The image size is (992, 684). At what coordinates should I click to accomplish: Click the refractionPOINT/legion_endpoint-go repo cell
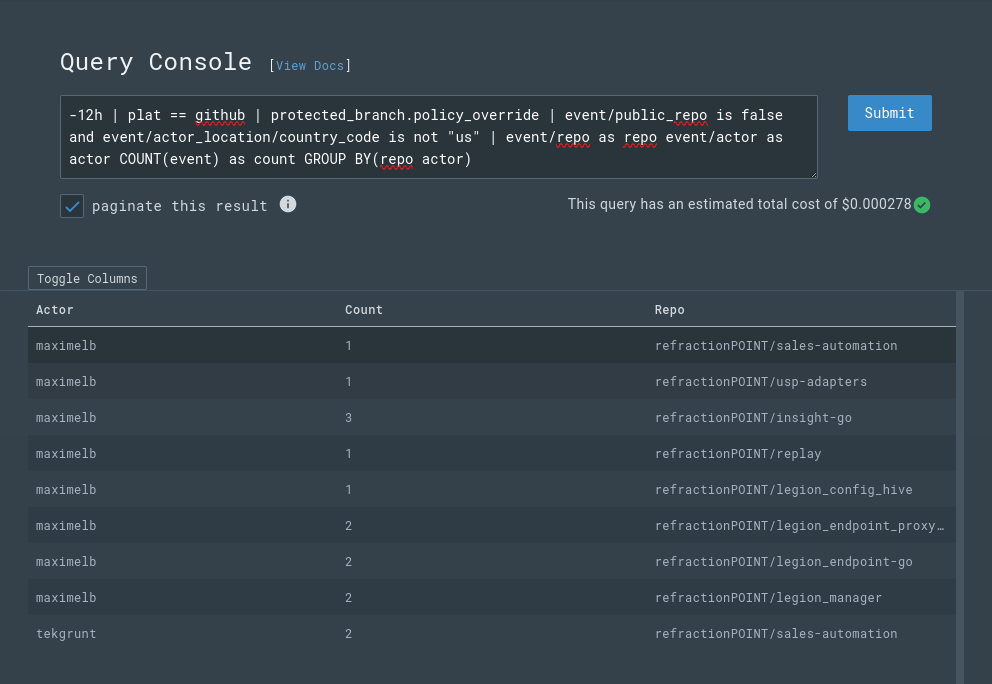click(x=783, y=562)
